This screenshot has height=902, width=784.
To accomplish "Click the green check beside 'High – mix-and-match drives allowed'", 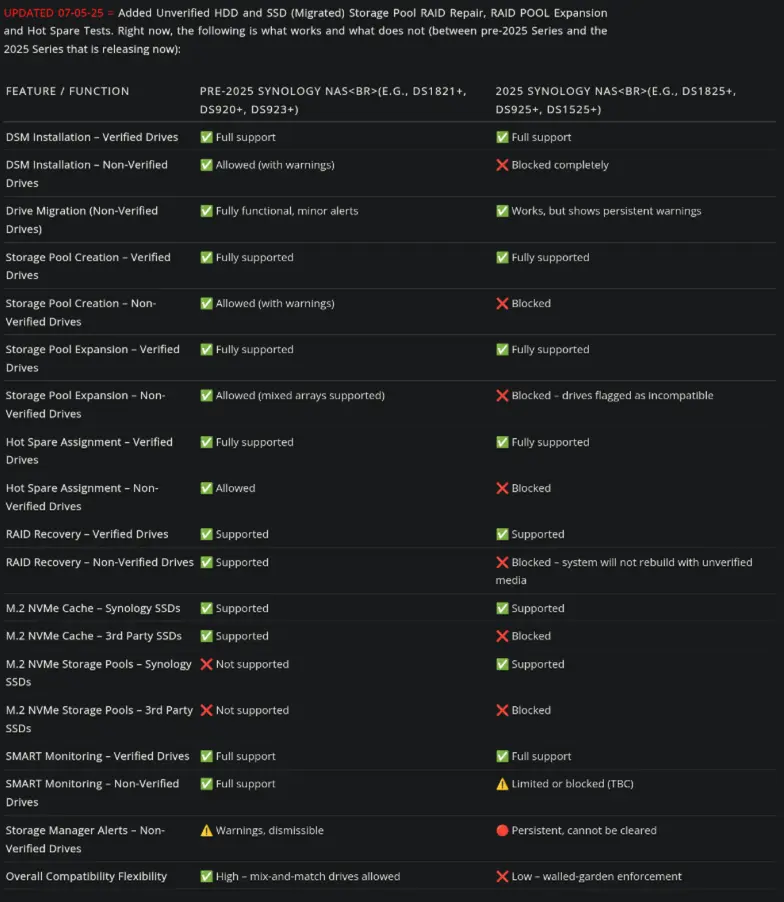I will tap(206, 876).
